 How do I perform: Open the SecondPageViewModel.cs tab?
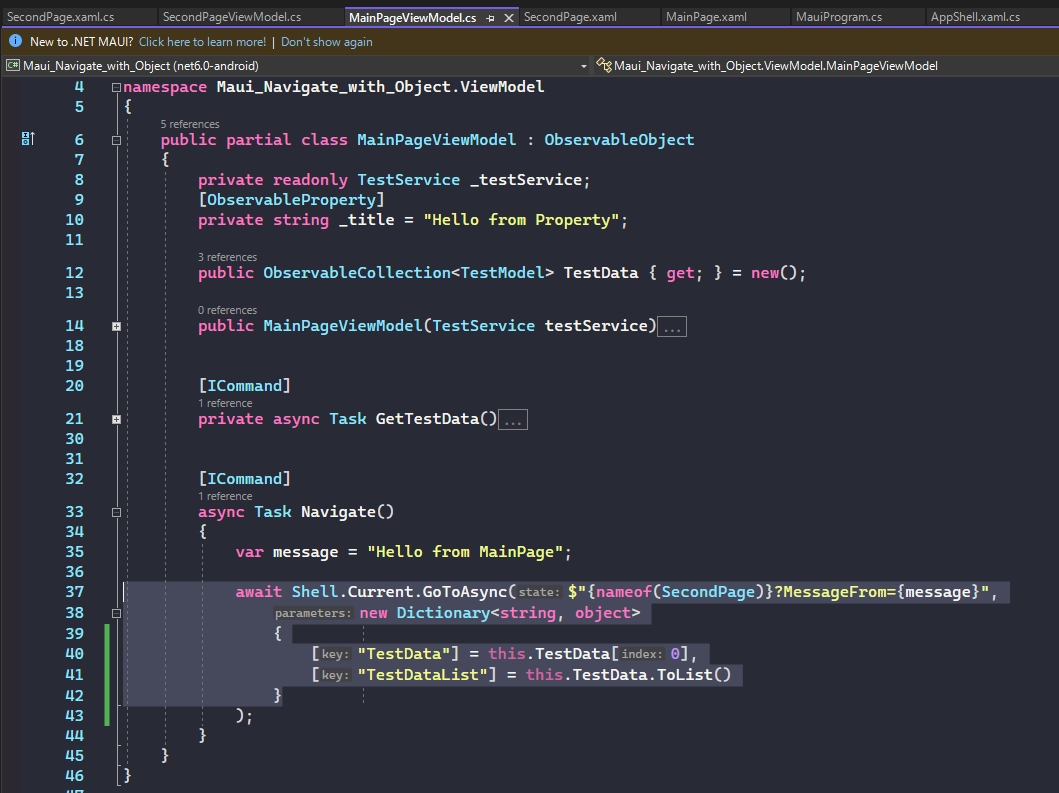(232, 17)
